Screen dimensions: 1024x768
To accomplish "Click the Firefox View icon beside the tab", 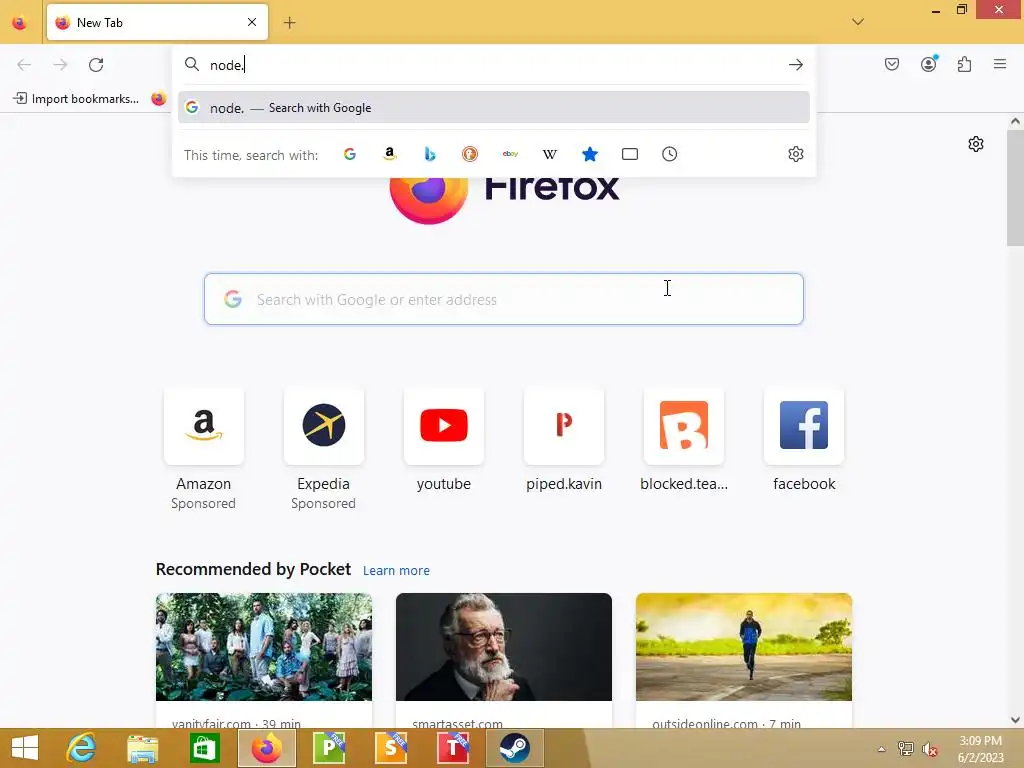I will tap(20, 23).
